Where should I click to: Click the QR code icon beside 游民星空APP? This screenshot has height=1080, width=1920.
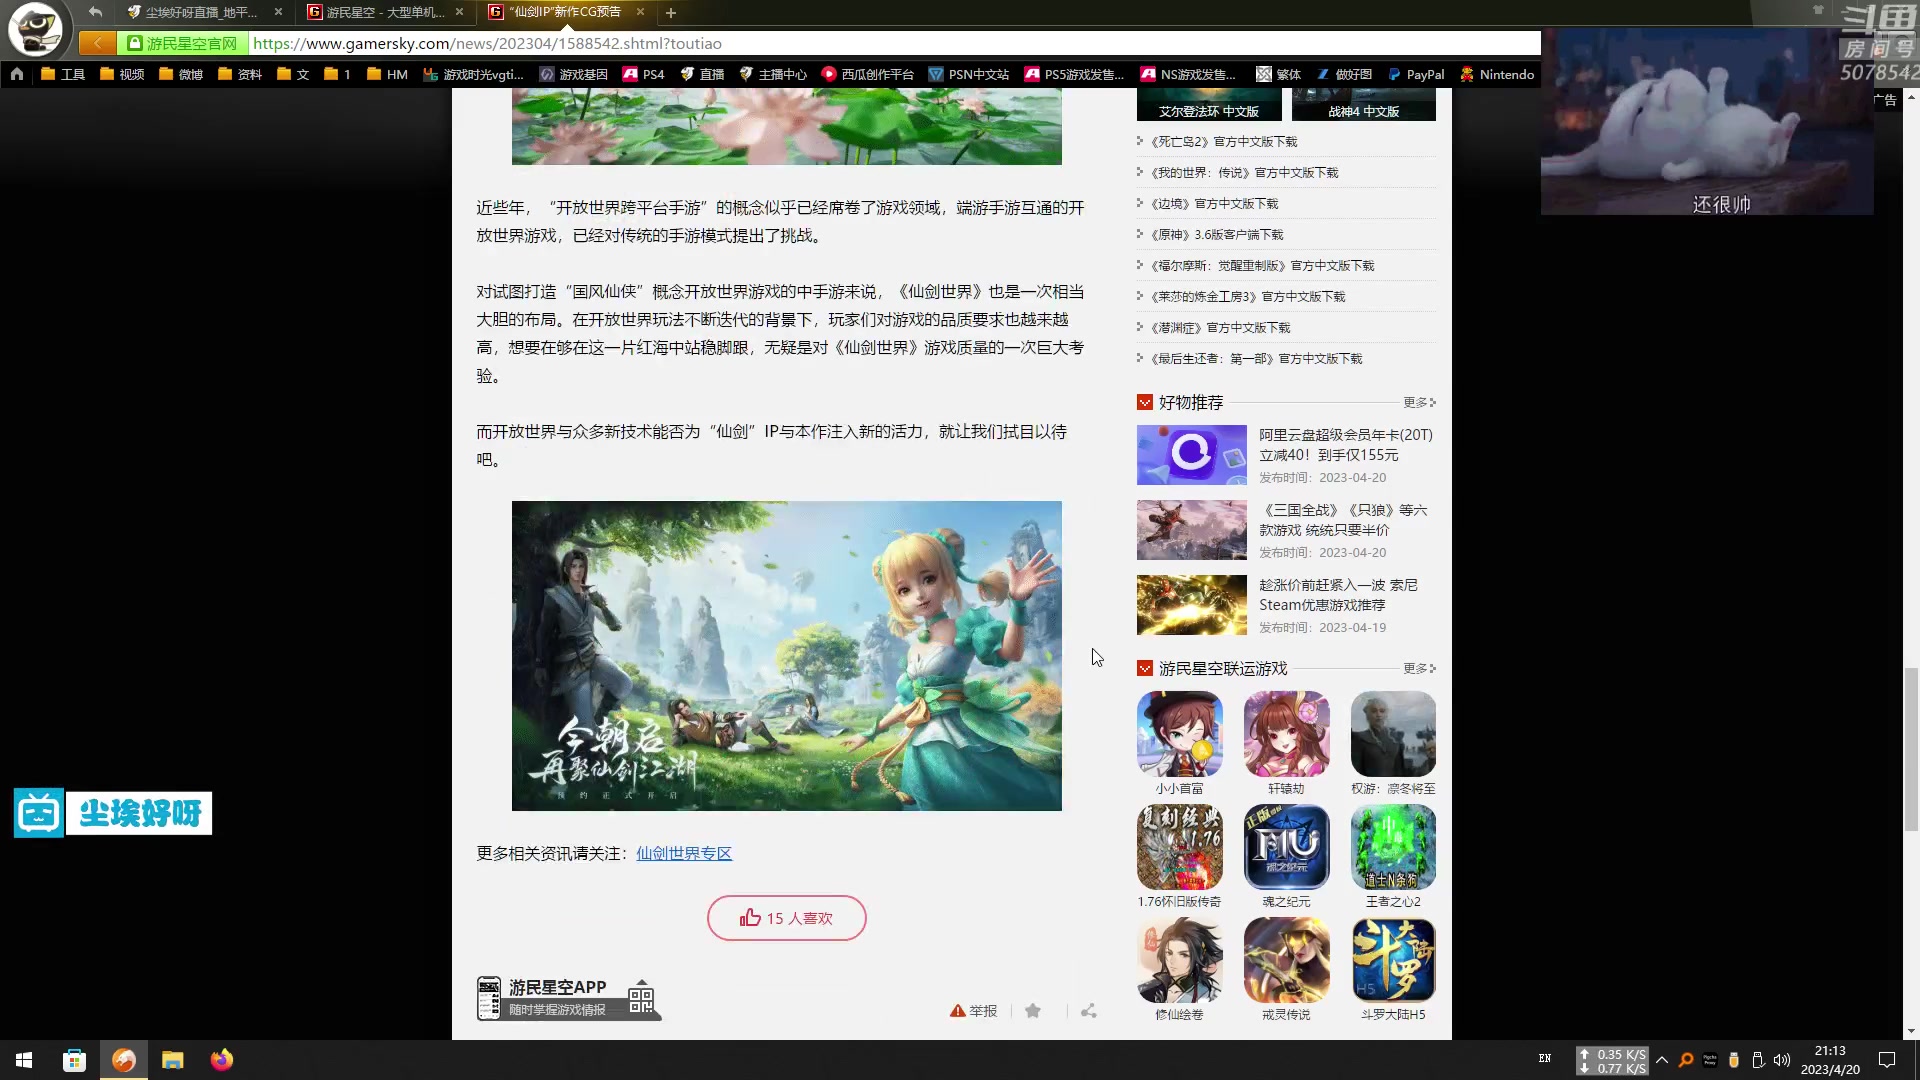point(641,998)
